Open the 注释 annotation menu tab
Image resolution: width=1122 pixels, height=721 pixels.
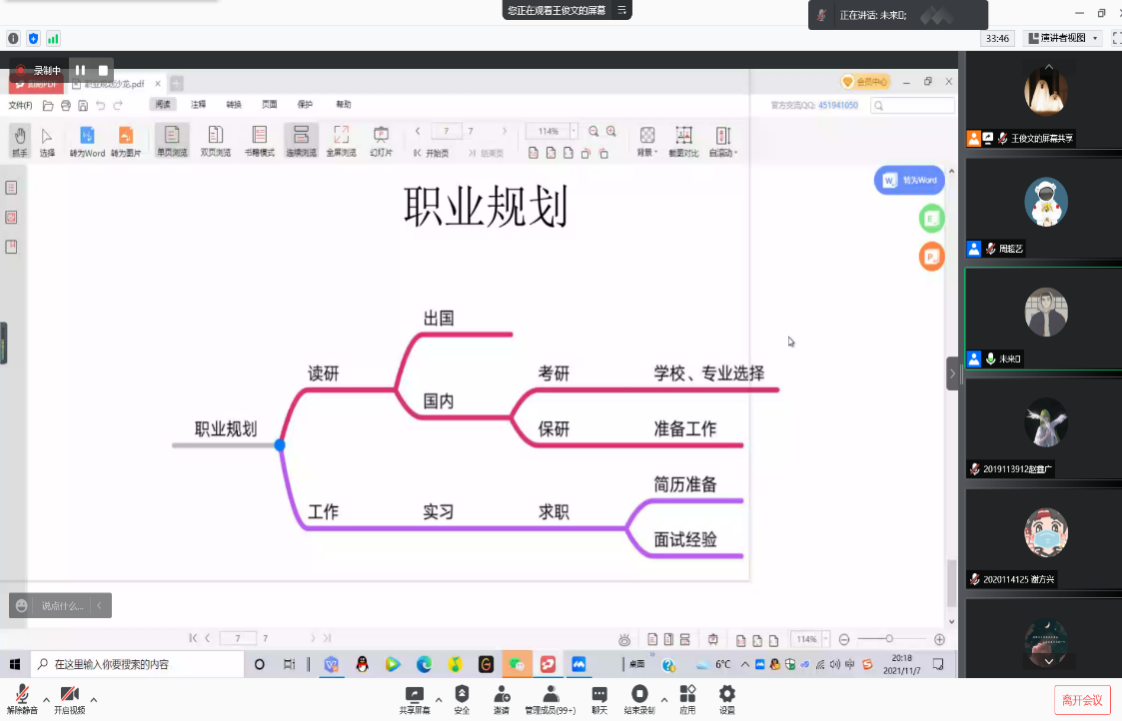198,105
